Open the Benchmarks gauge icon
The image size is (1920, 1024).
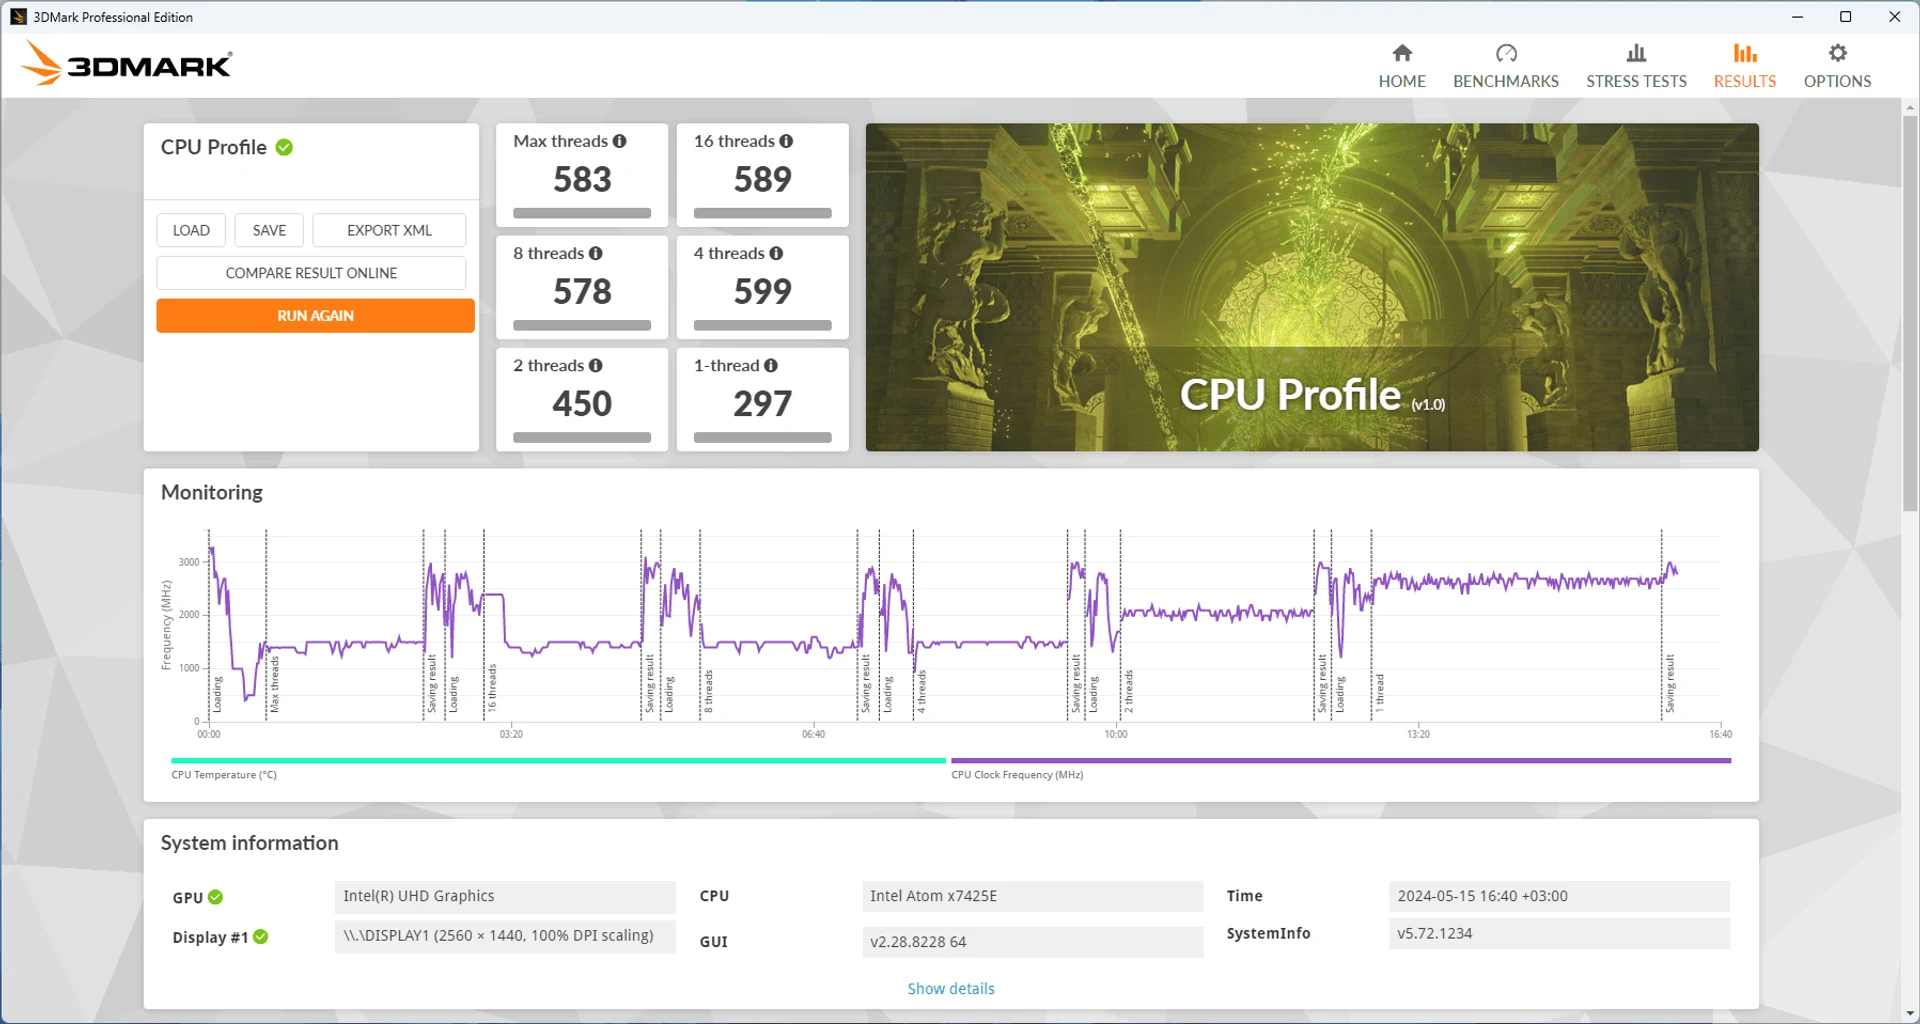pyautogui.click(x=1506, y=53)
